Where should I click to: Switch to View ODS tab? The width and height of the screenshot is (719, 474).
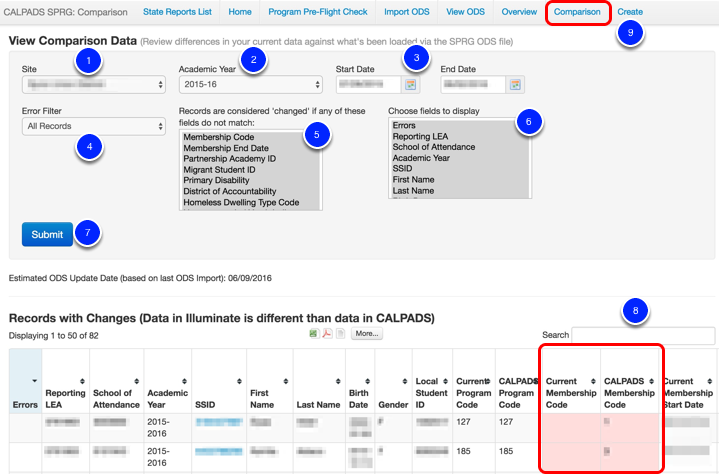[465, 12]
